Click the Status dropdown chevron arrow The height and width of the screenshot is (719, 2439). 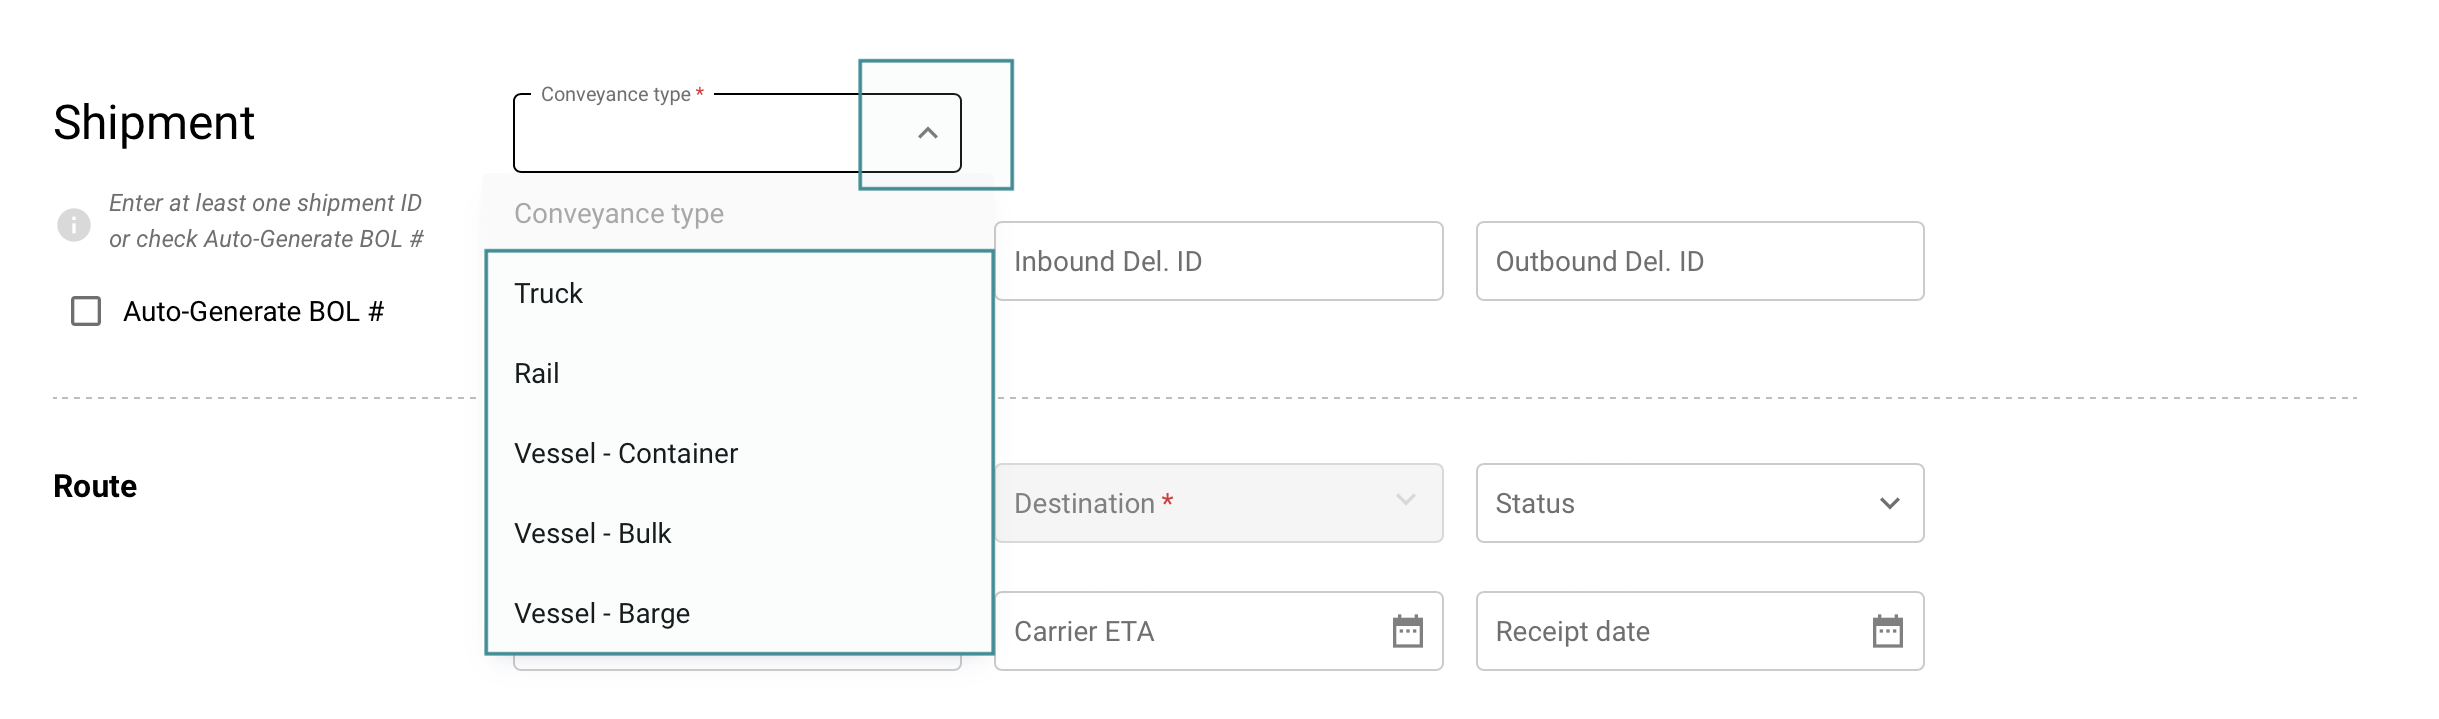1889,503
